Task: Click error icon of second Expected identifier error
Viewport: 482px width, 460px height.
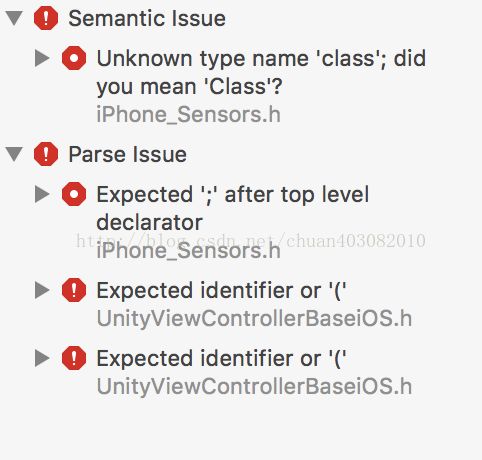Action: (74, 358)
